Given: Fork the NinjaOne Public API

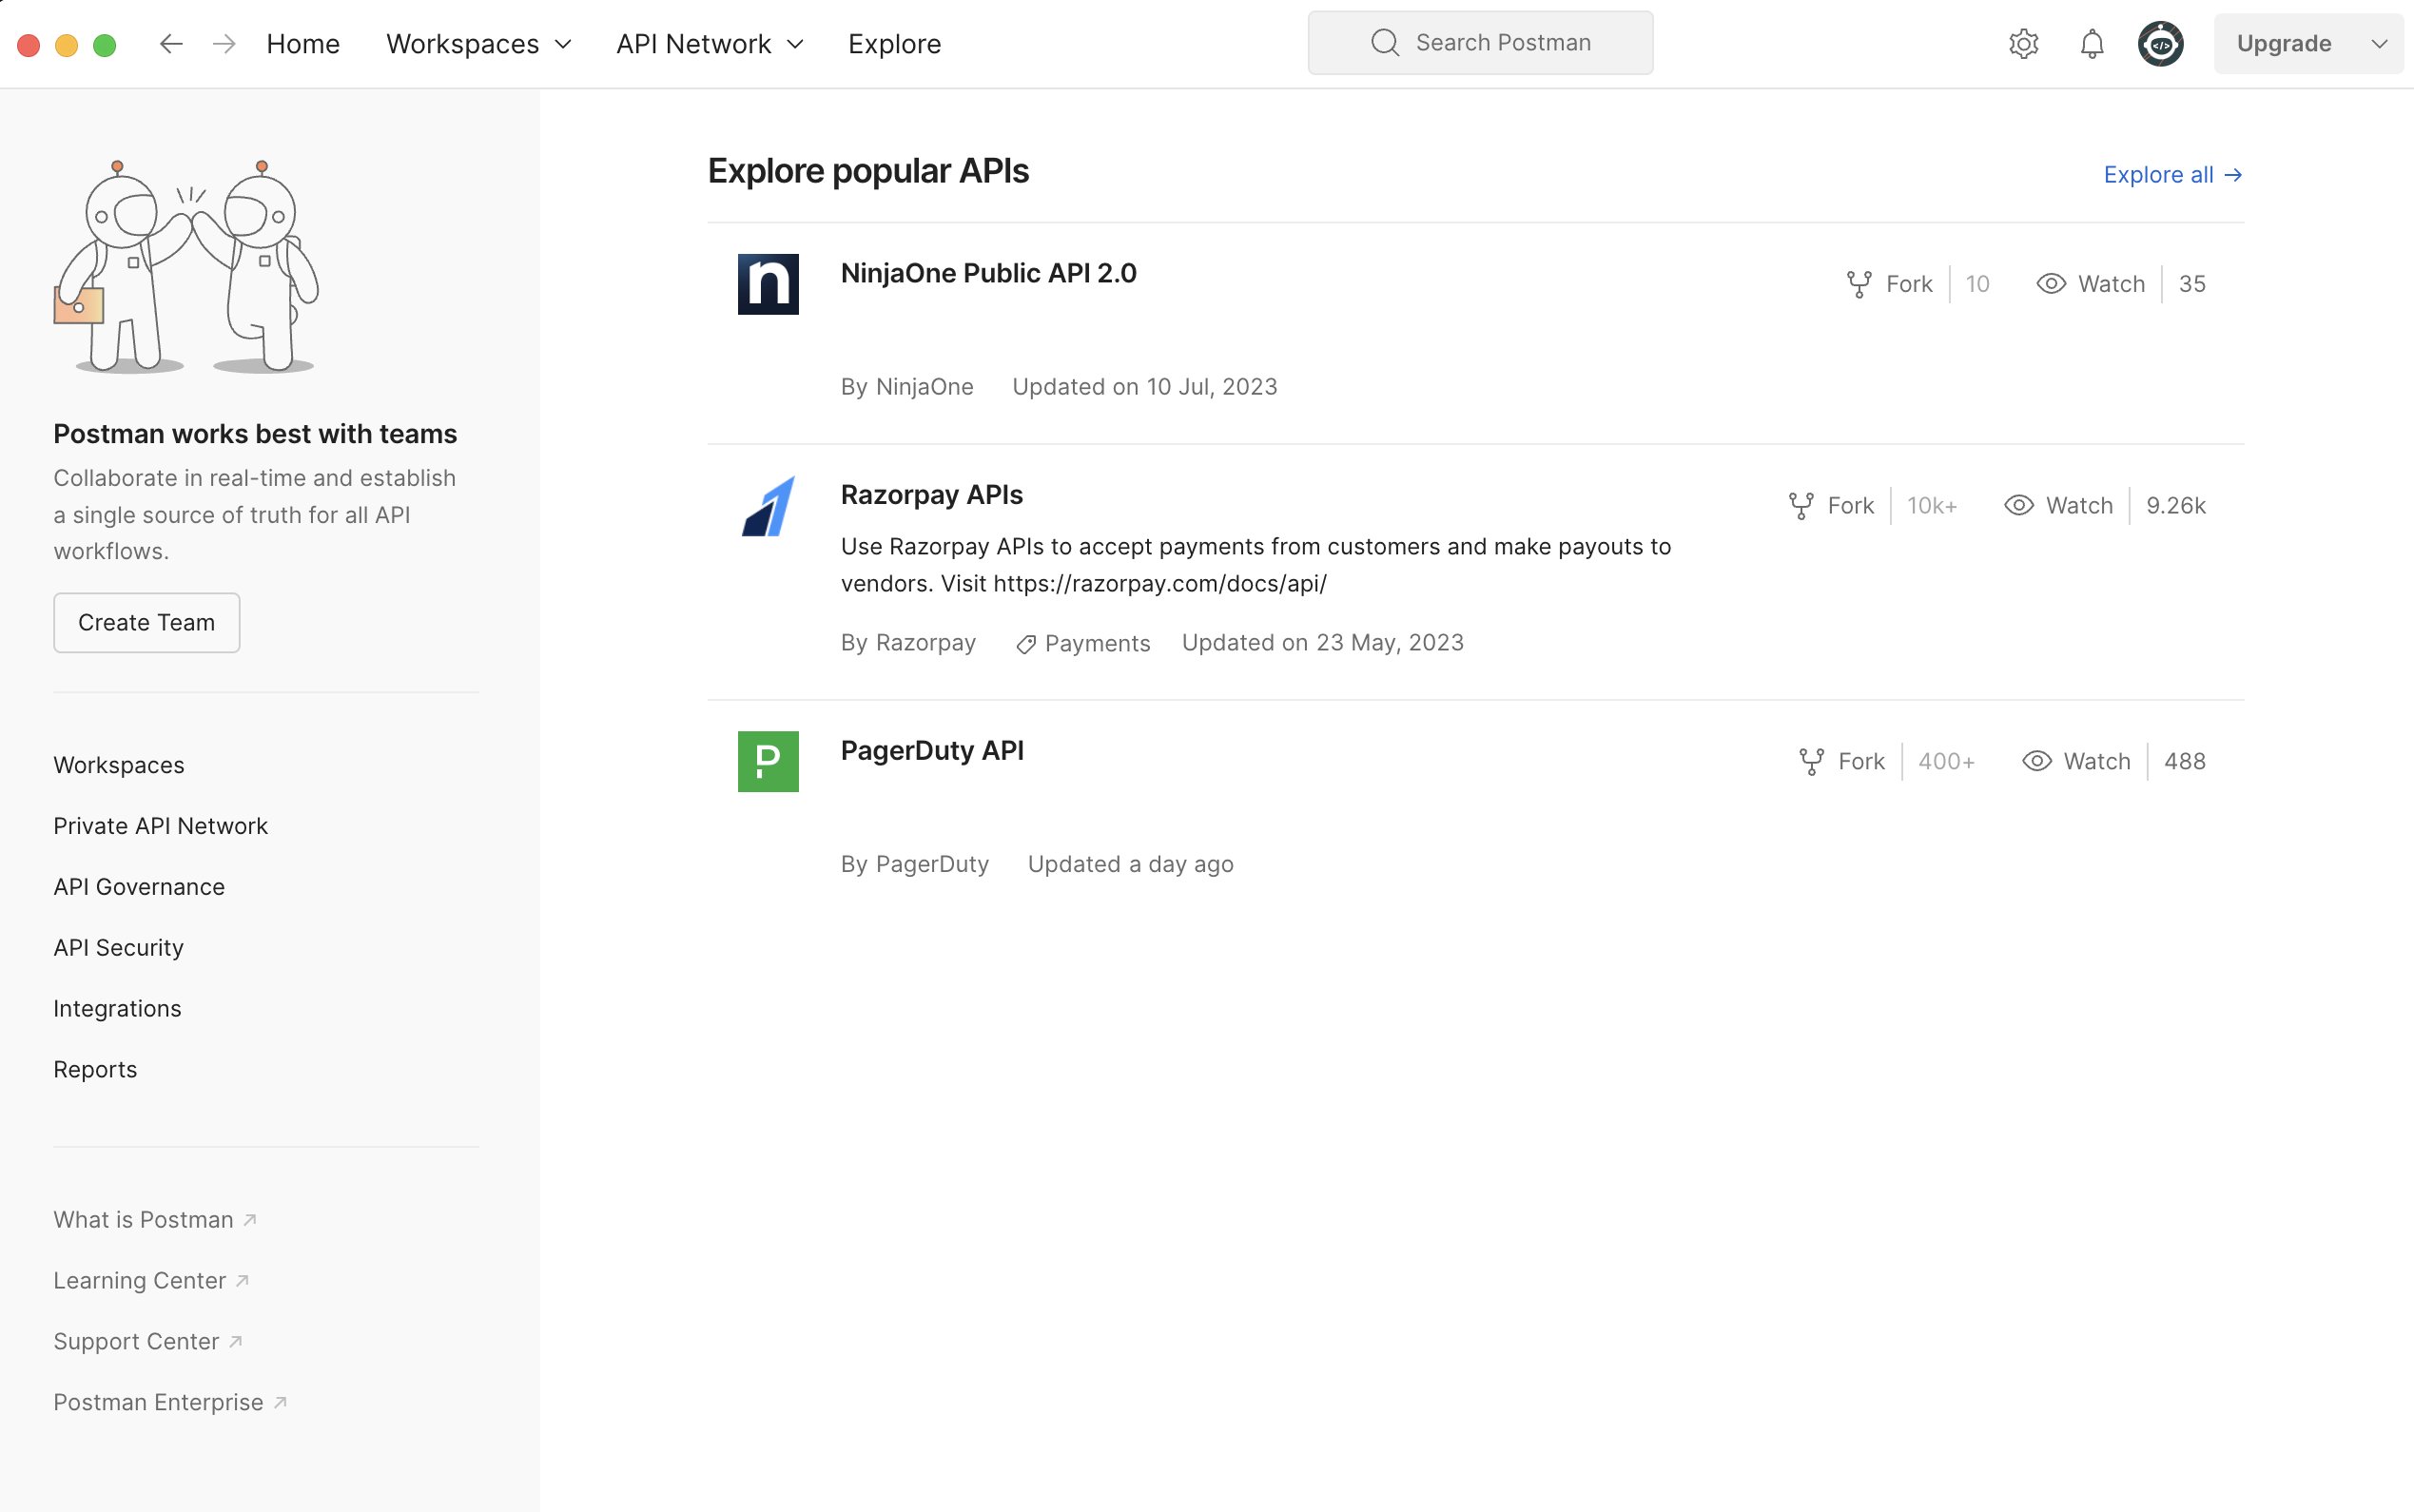Looking at the screenshot, I should [x=1890, y=284].
